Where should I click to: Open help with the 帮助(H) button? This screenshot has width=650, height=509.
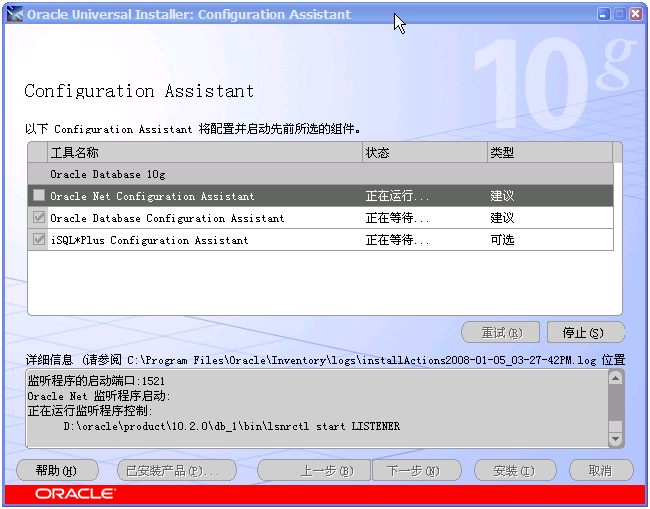[x=57, y=470]
